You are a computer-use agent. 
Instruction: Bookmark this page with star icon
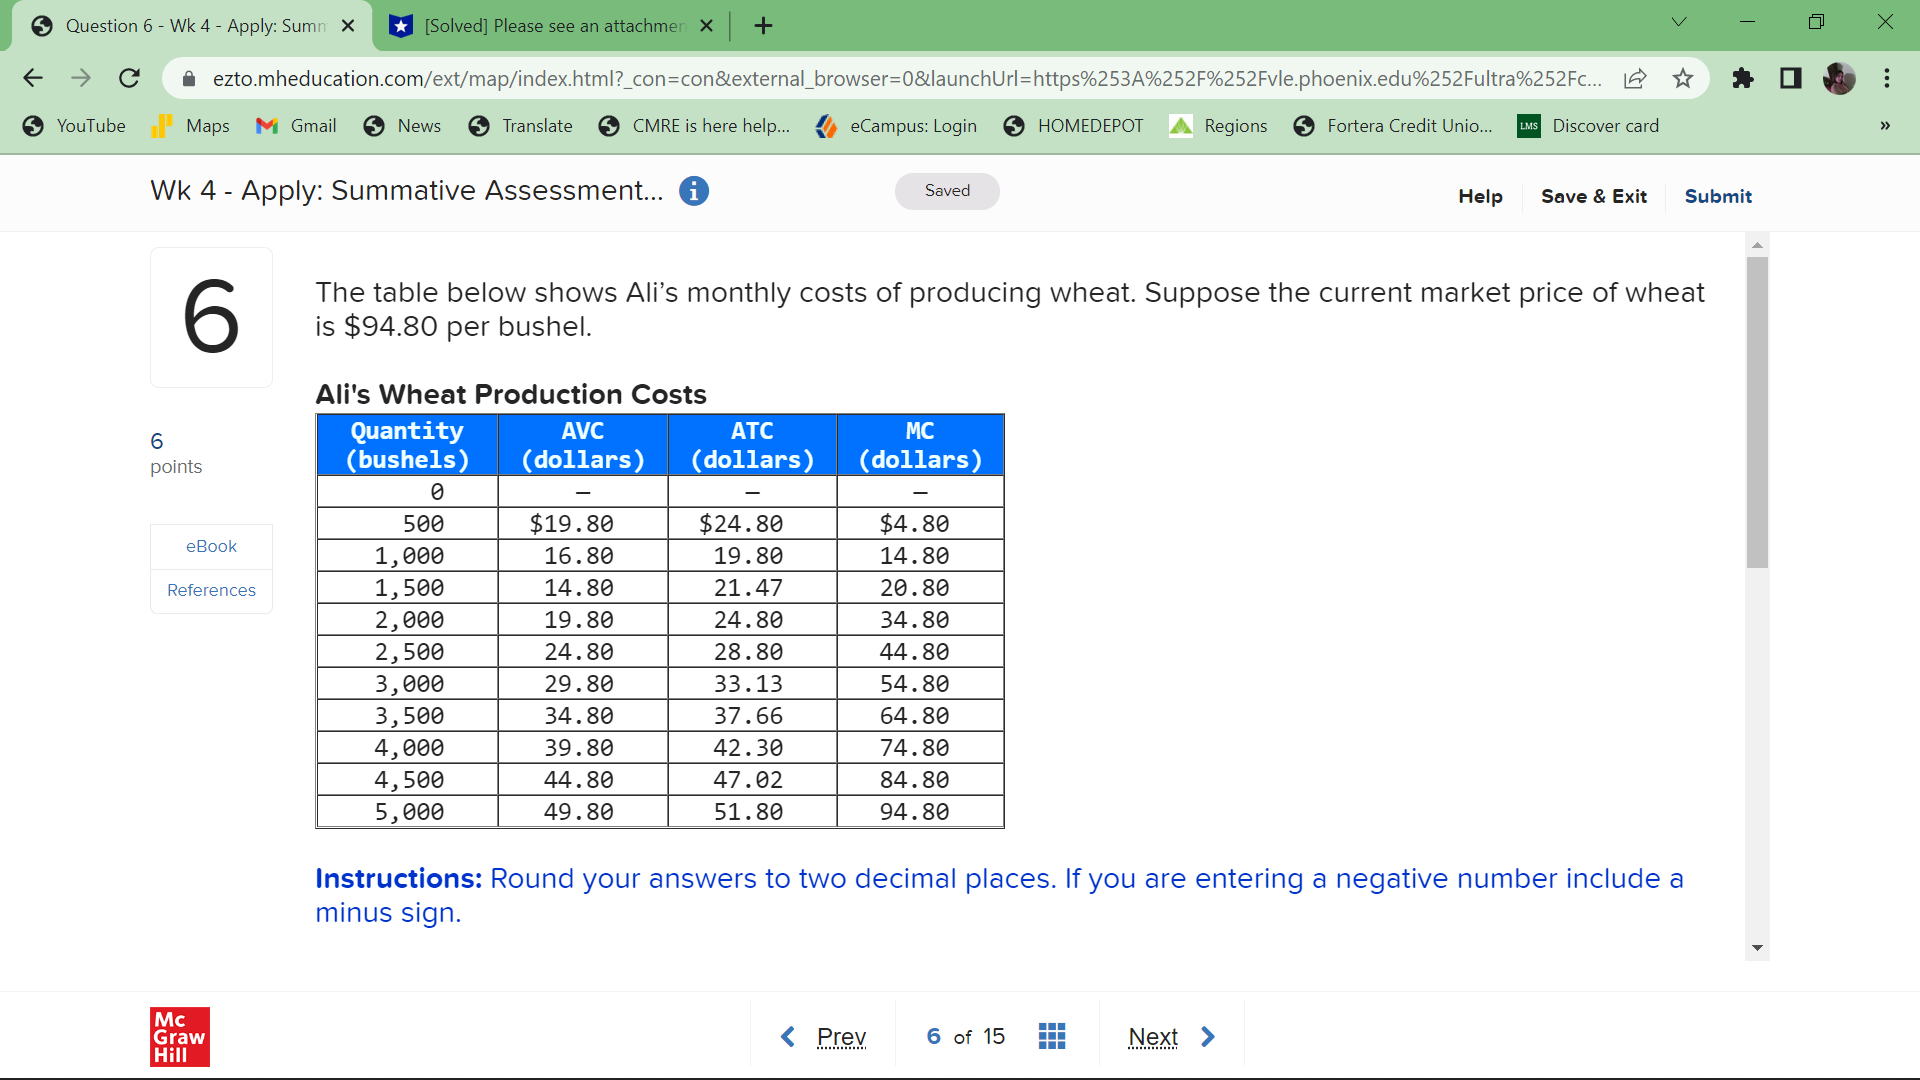click(x=1683, y=78)
